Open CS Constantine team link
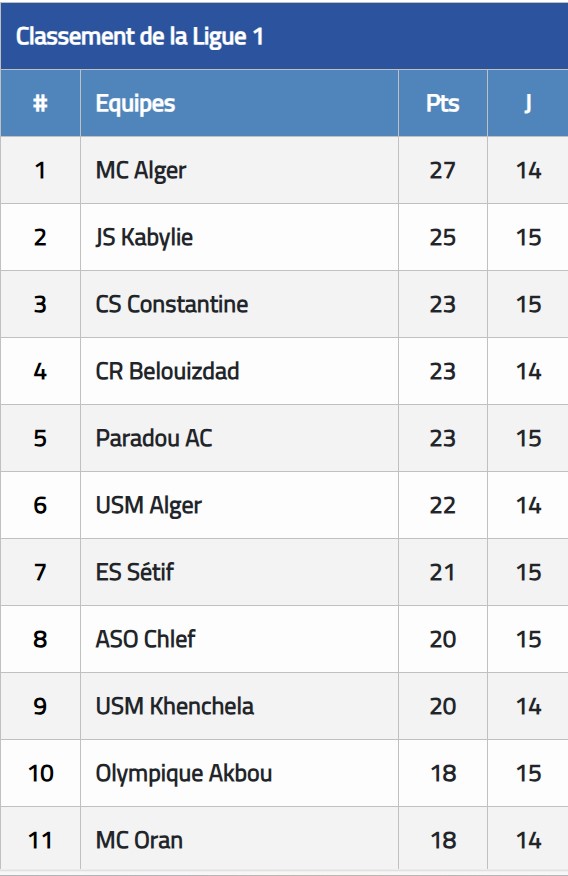Screen dimensions: 568x876 [x=172, y=304]
